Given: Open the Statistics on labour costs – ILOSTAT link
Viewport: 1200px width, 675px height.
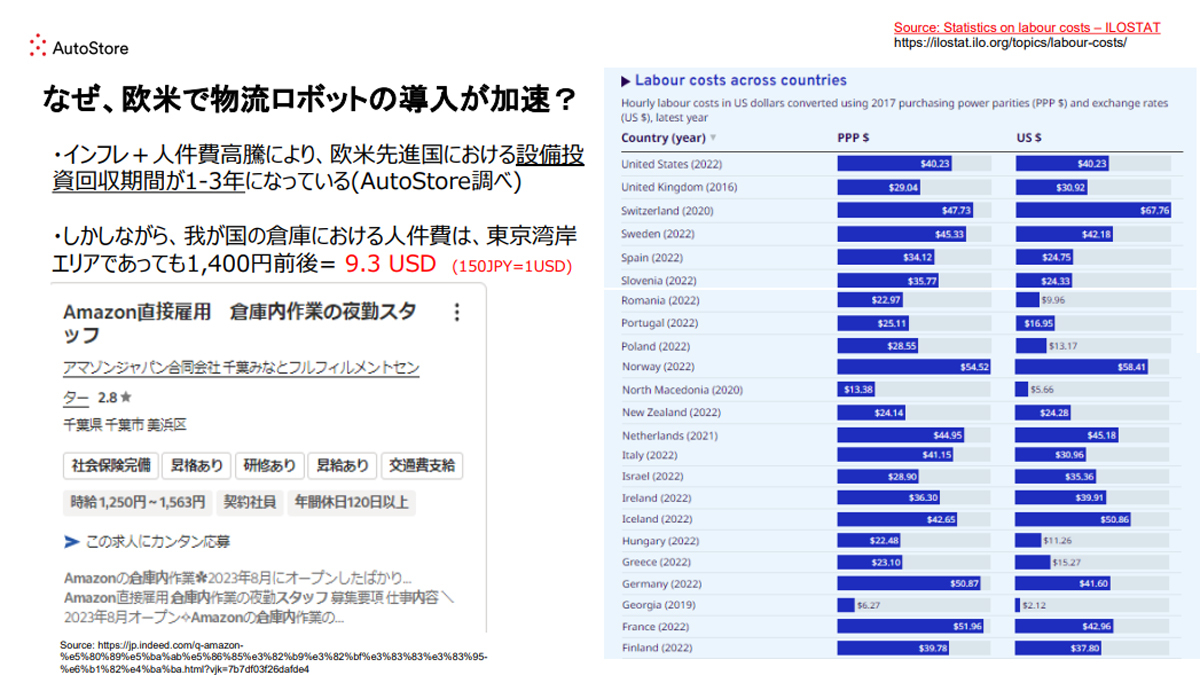Looking at the screenshot, I should tap(1027, 28).
